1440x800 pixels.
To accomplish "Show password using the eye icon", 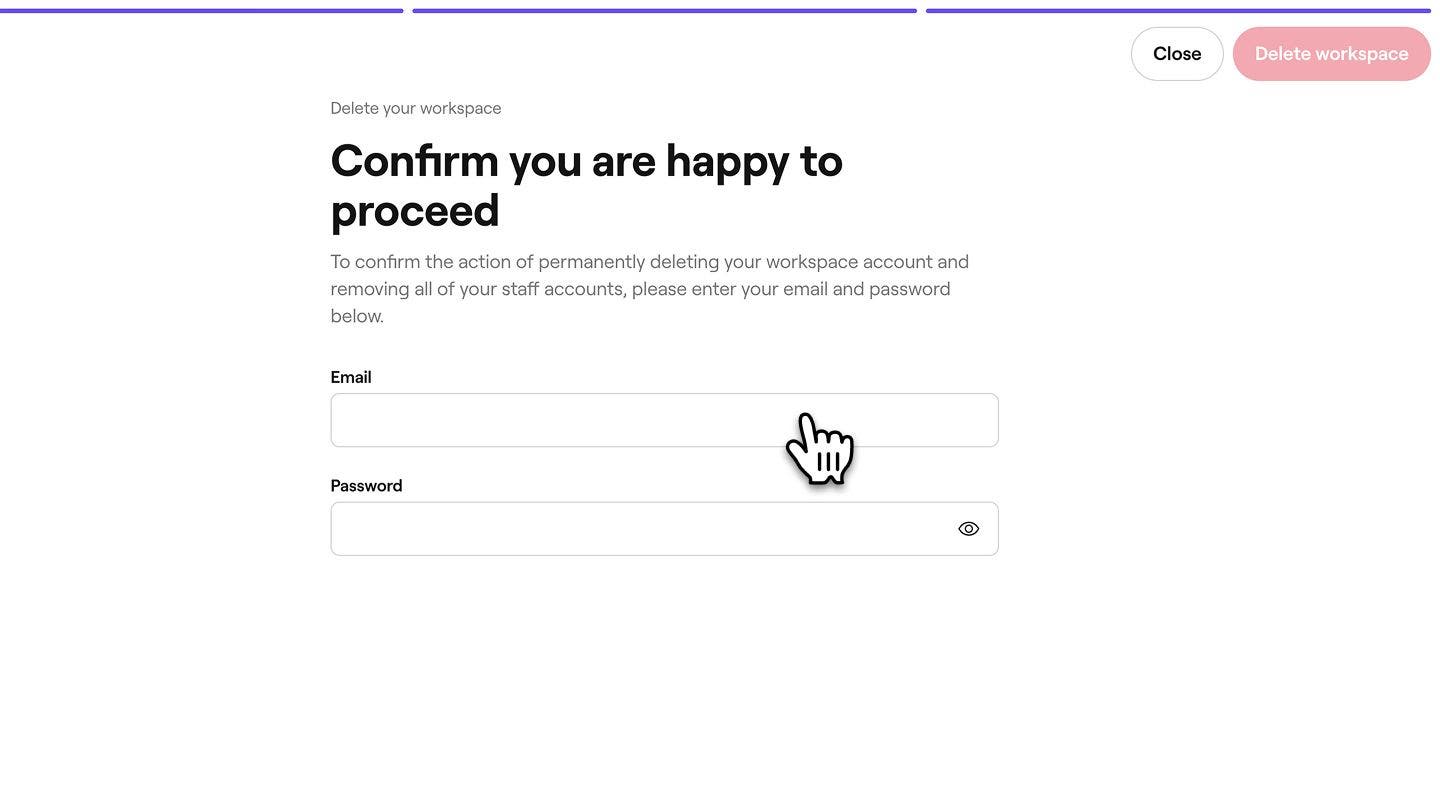I will [968, 529].
